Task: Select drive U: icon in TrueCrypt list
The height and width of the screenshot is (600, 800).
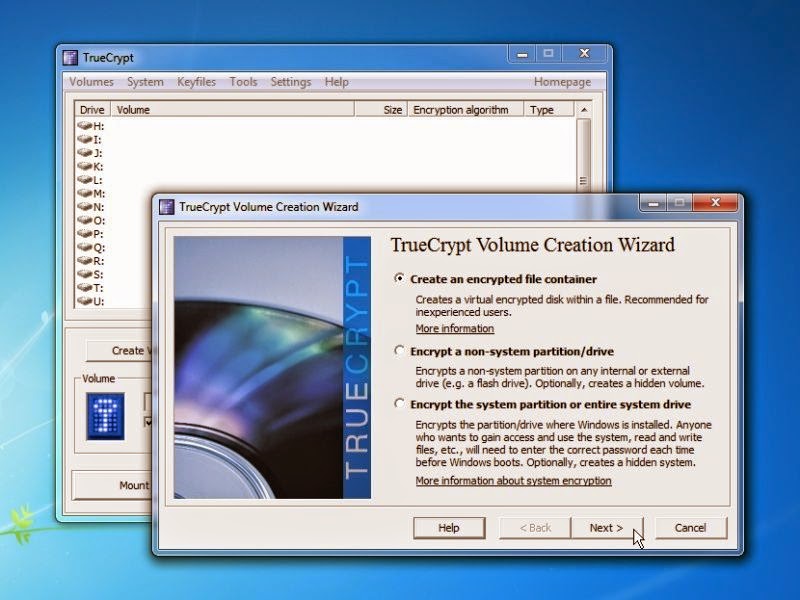Action: click(85, 301)
